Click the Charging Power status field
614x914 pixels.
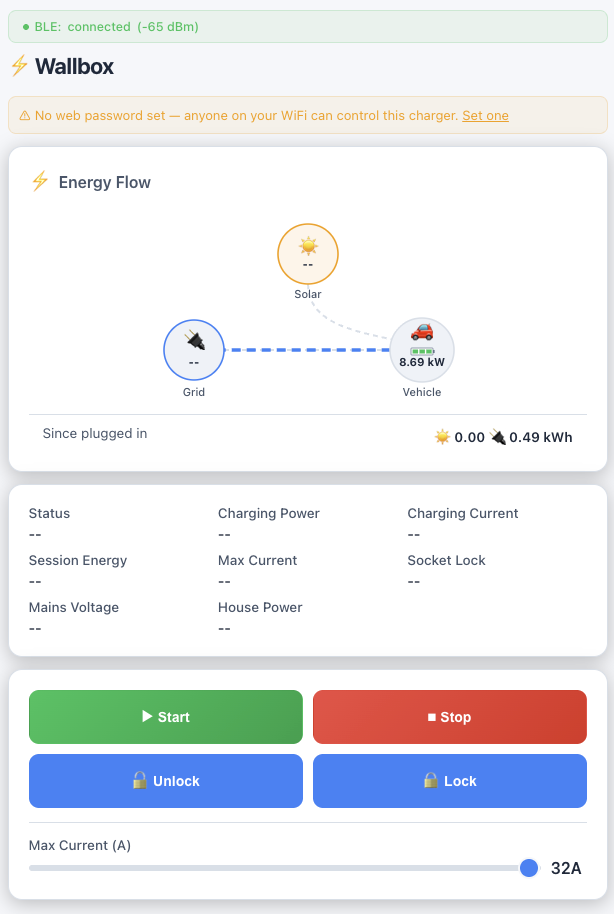pos(269,523)
